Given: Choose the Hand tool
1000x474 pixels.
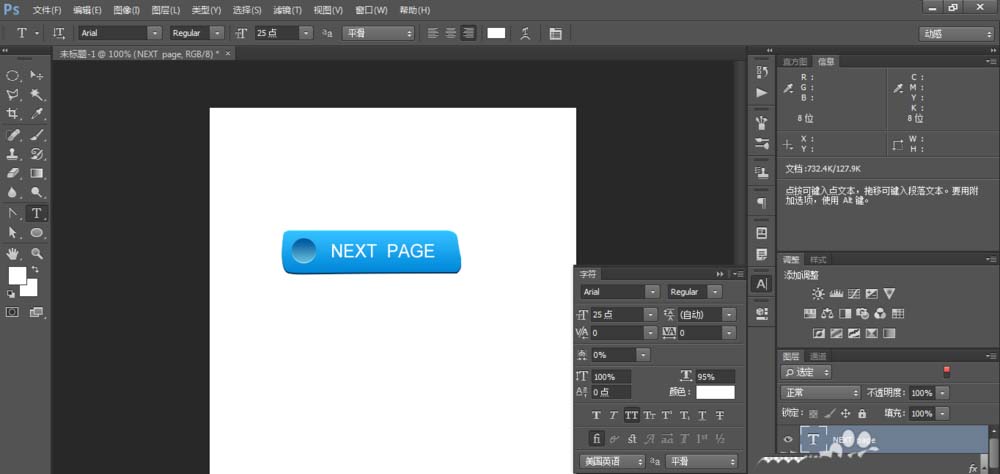Looking at the screenshot, I should click(x=14, y=253).
